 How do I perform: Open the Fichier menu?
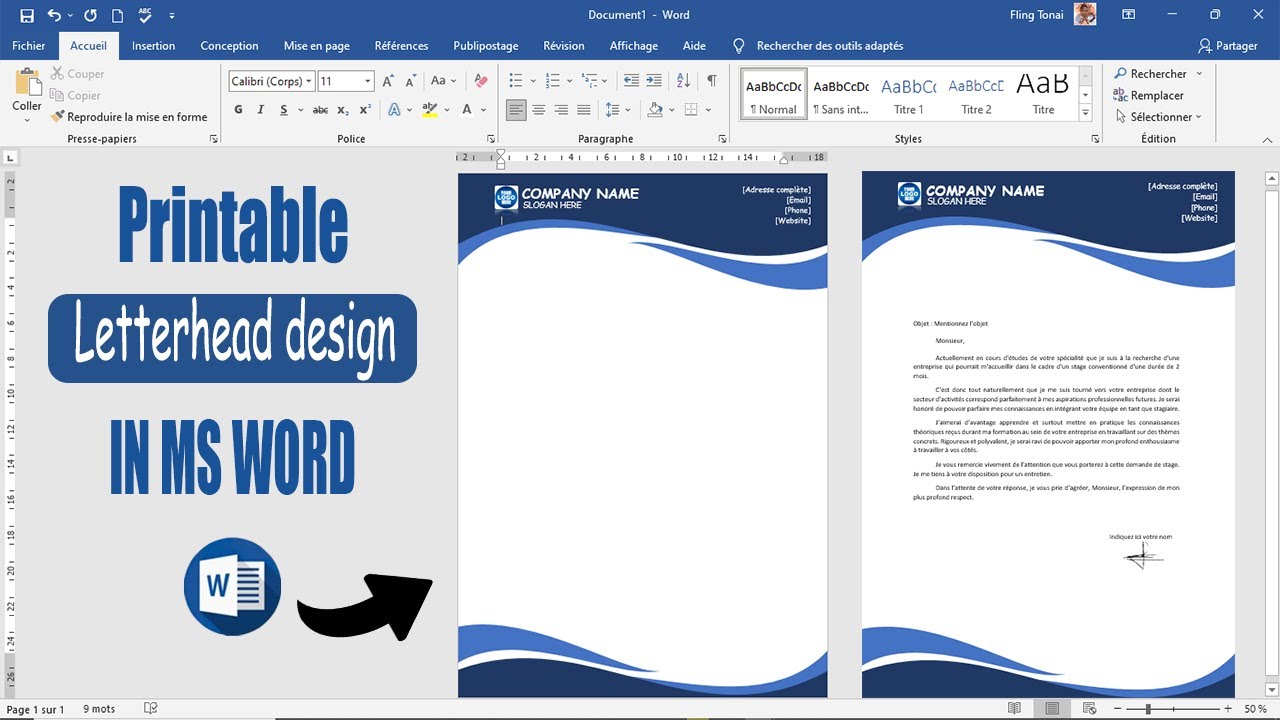[x=29, y=46]
